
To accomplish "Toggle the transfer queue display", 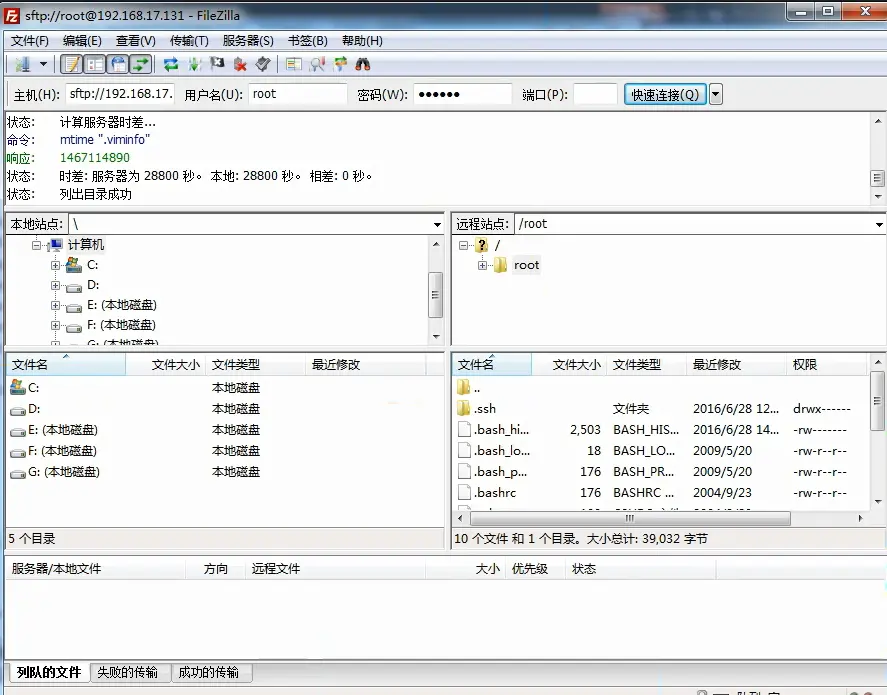I will click(x=141, y=64).
